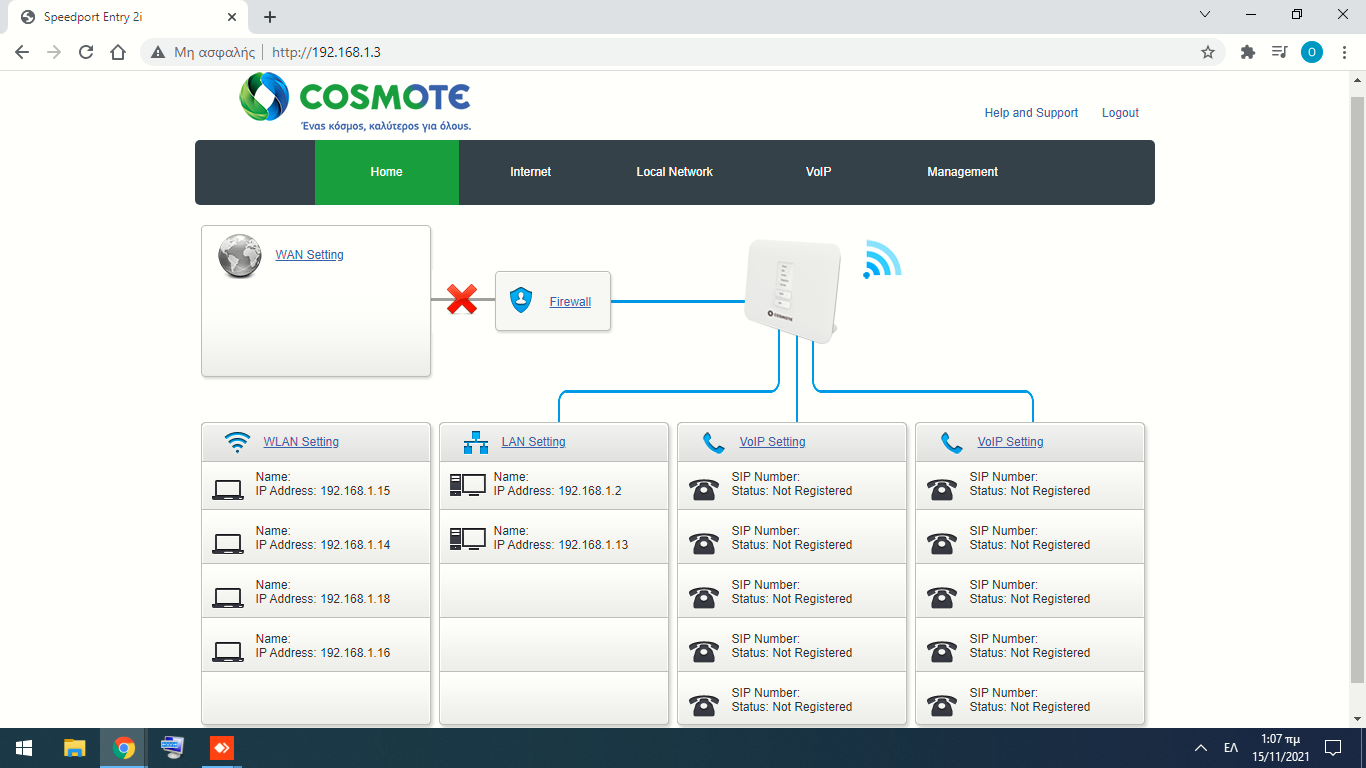The height and width of the screenshot is (768, 1366).
Task: Click desktop PC icon for 192.168.1.2
Action: point(467,485)
